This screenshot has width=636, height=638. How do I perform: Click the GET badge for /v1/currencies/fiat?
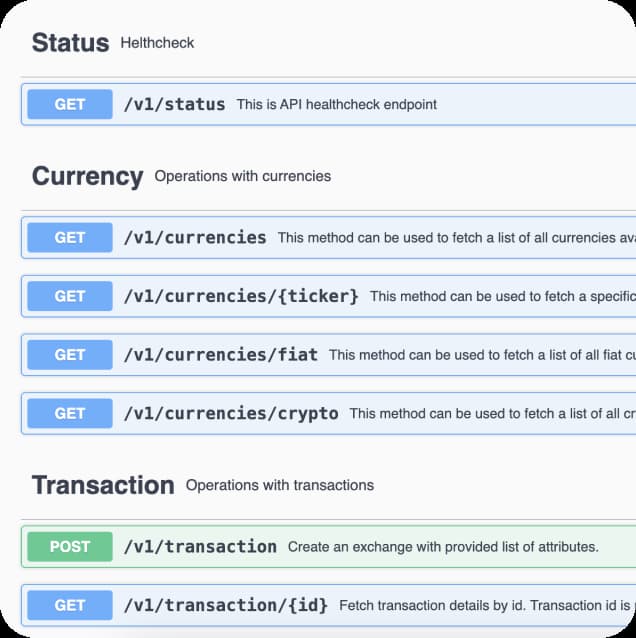[x=70, y=355]
